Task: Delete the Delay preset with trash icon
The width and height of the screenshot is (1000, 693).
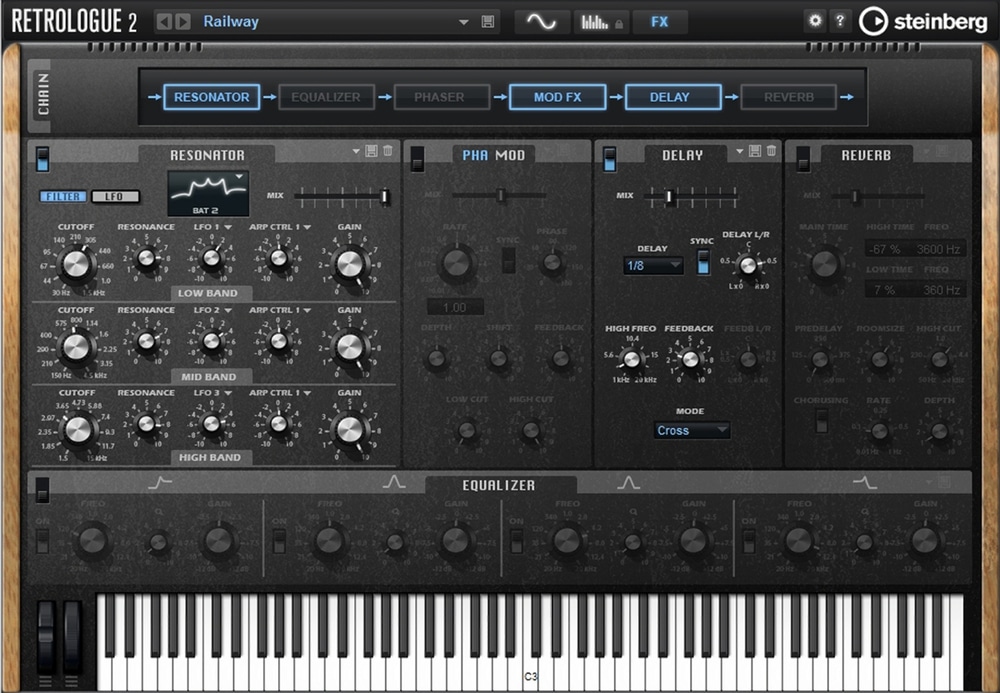Action: click(771, 151)
